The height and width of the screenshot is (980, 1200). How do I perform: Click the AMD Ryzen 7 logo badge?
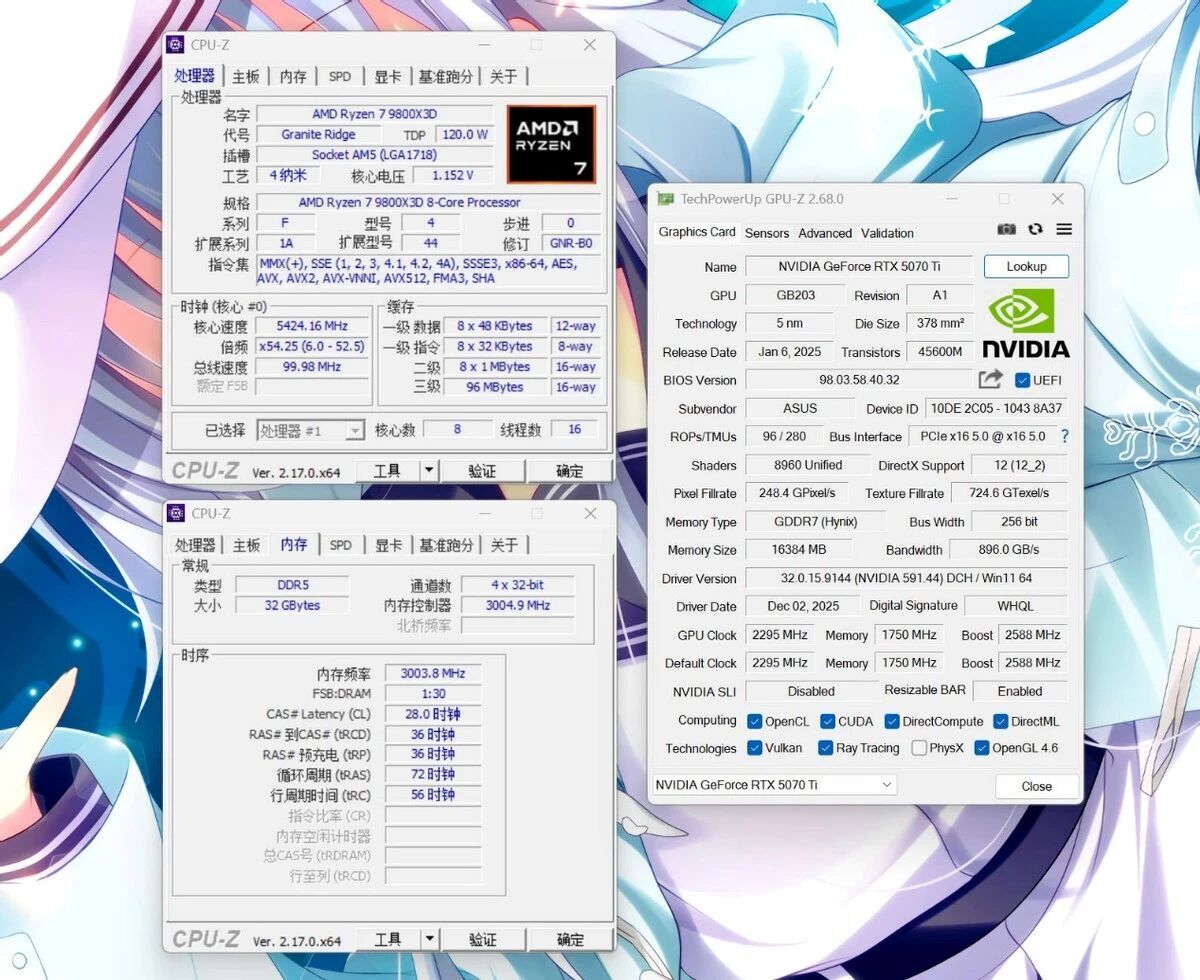(x=551, y=144)
